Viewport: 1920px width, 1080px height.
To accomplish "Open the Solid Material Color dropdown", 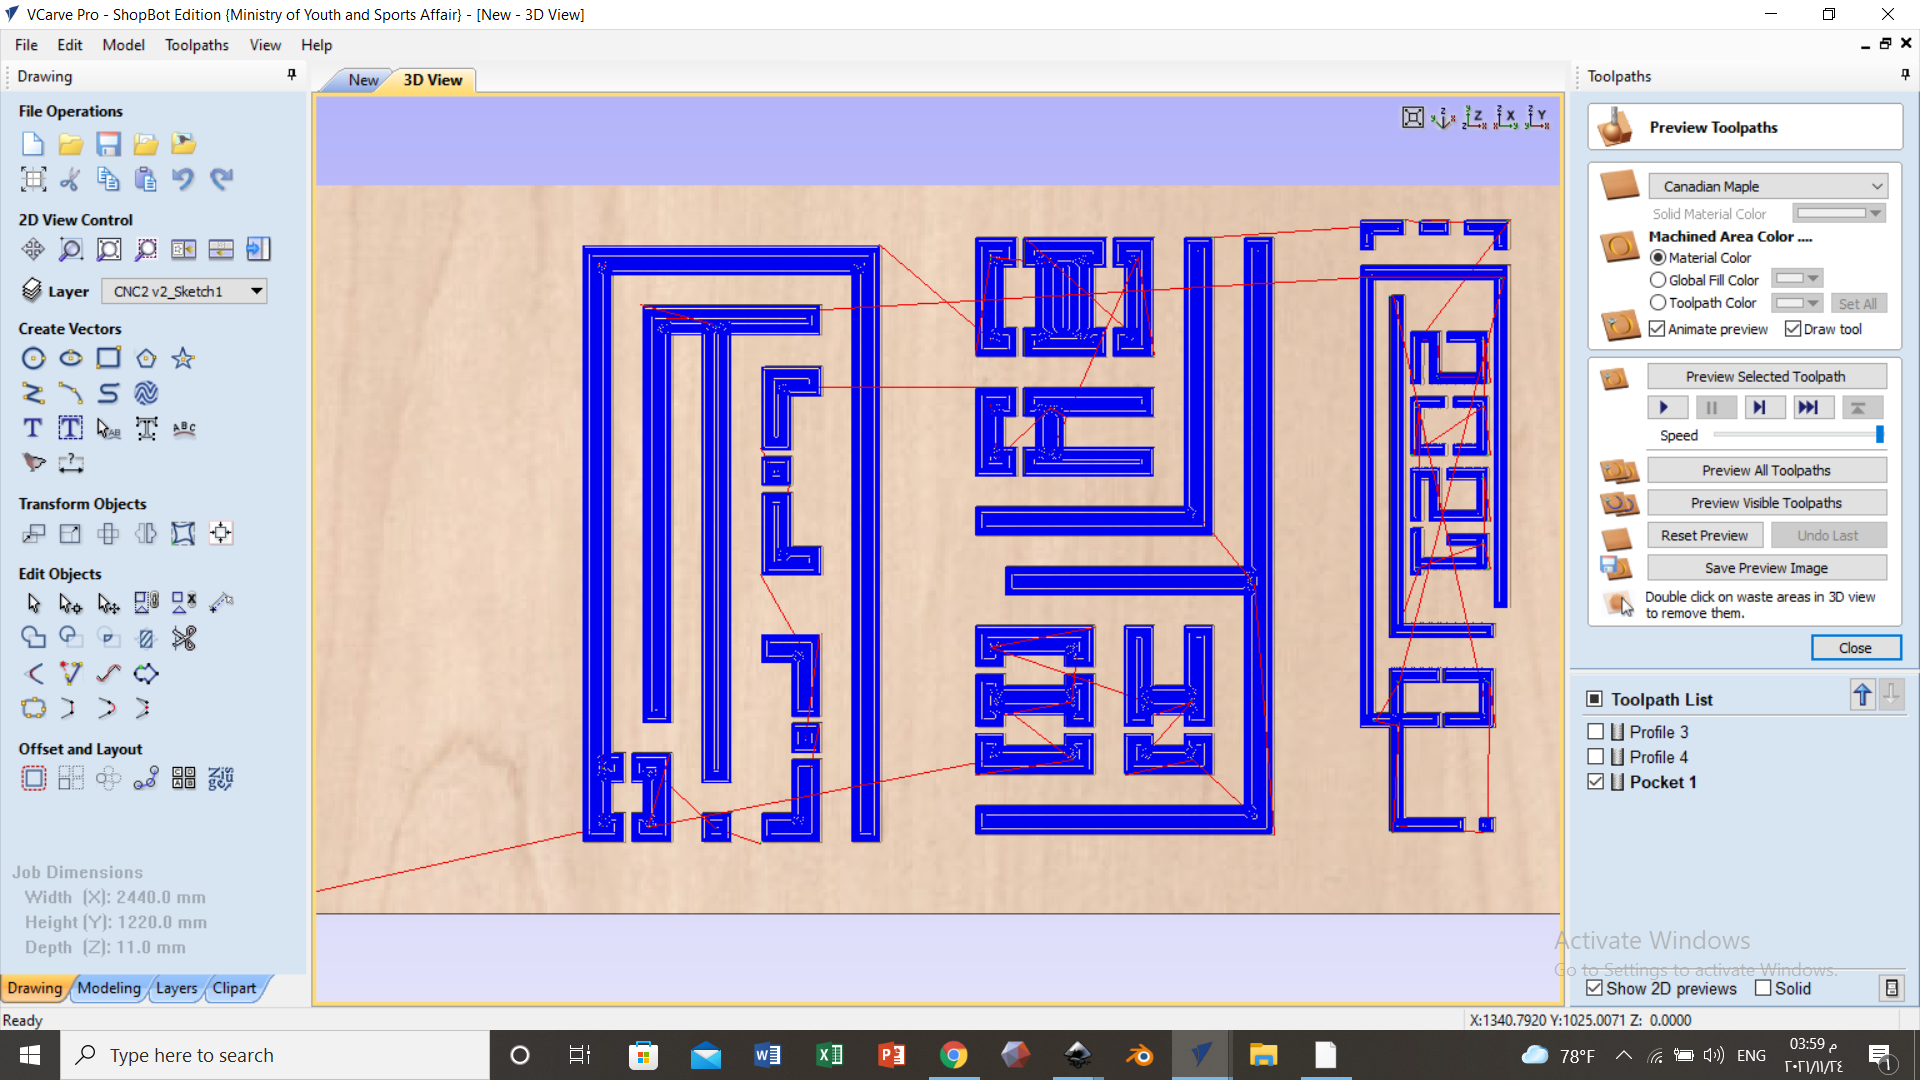I will tap(1839, 213).
